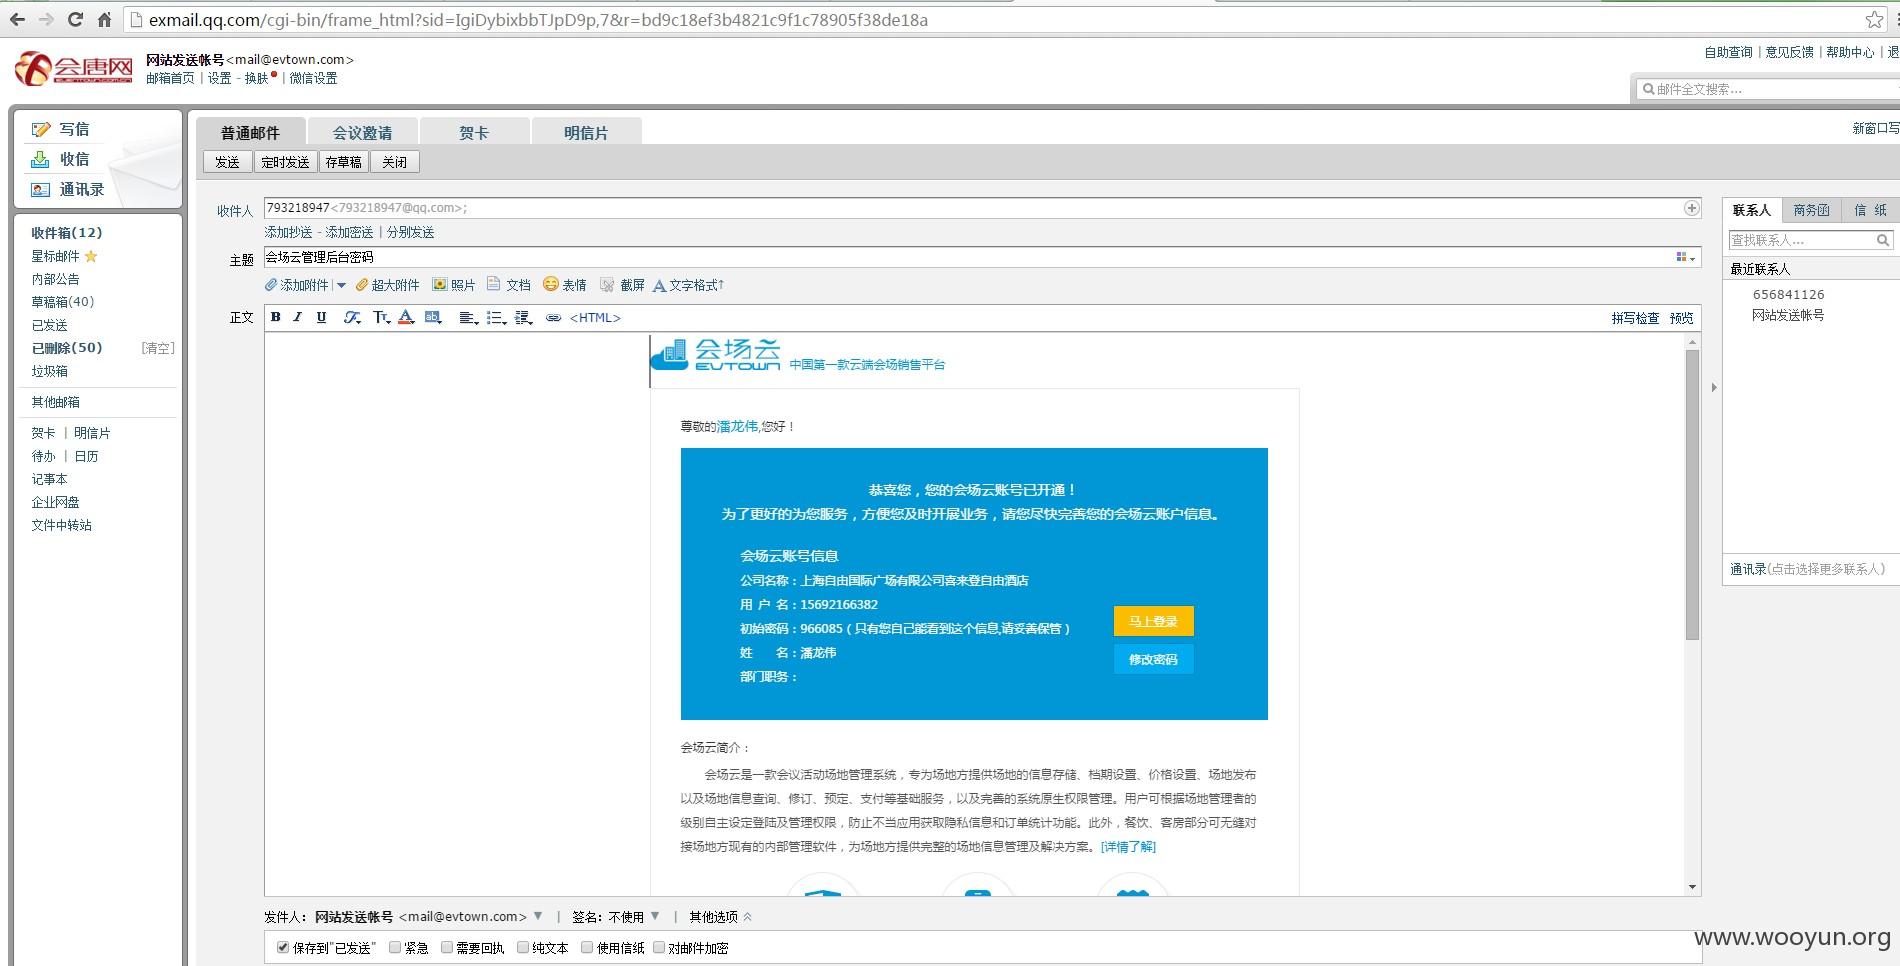
Task: Enable the 使用信纸 stationery checkbox
Action: point(587,947)
